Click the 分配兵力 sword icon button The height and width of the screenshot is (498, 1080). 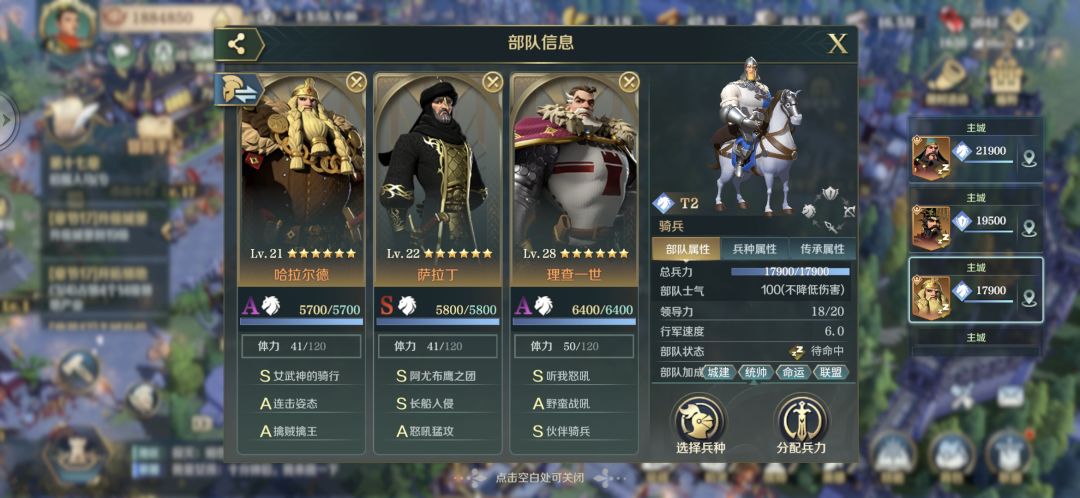(x=801, y=418)
